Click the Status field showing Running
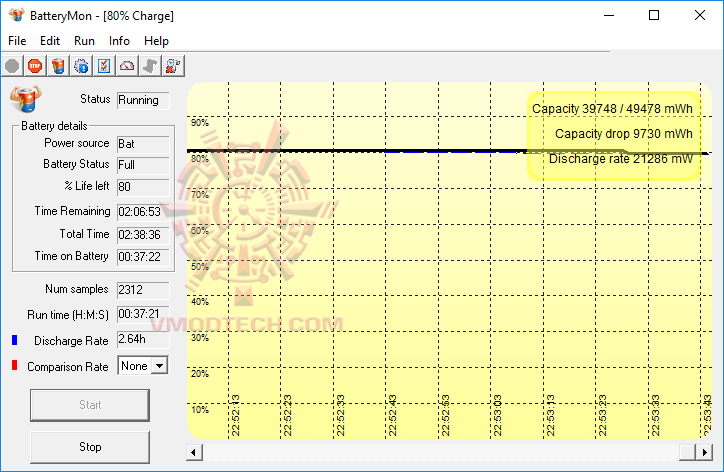The width and height of the screenshot is (724, 472). [143, 100]
